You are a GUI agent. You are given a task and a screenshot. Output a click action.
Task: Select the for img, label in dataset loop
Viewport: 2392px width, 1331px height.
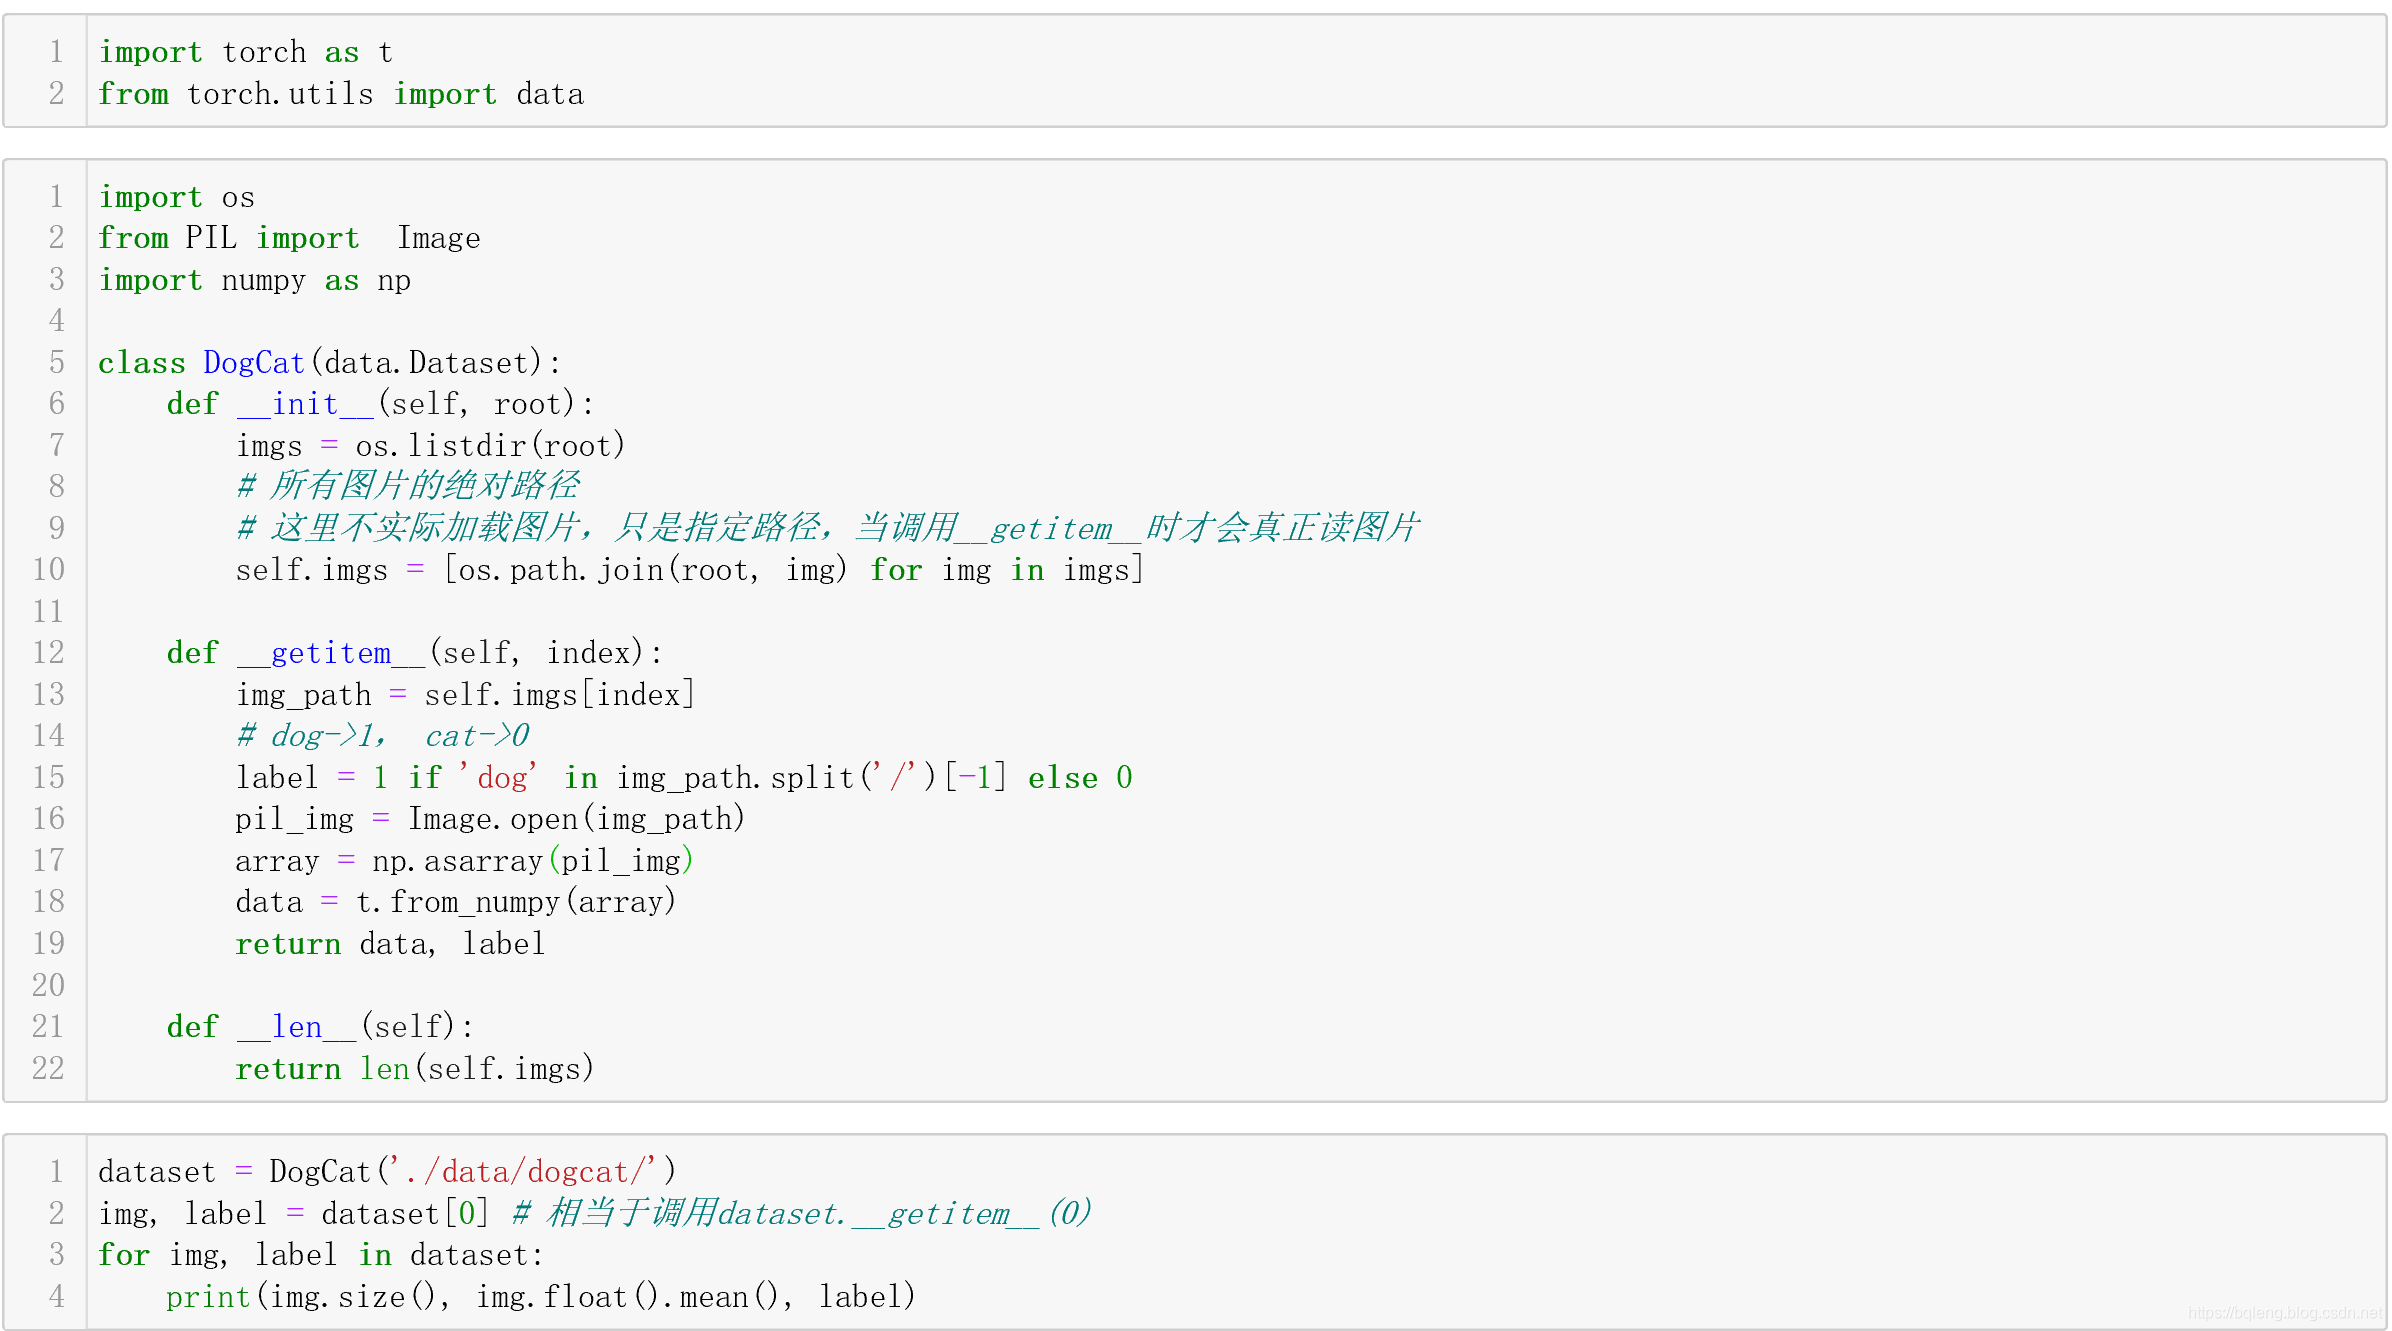point(318,1254)
